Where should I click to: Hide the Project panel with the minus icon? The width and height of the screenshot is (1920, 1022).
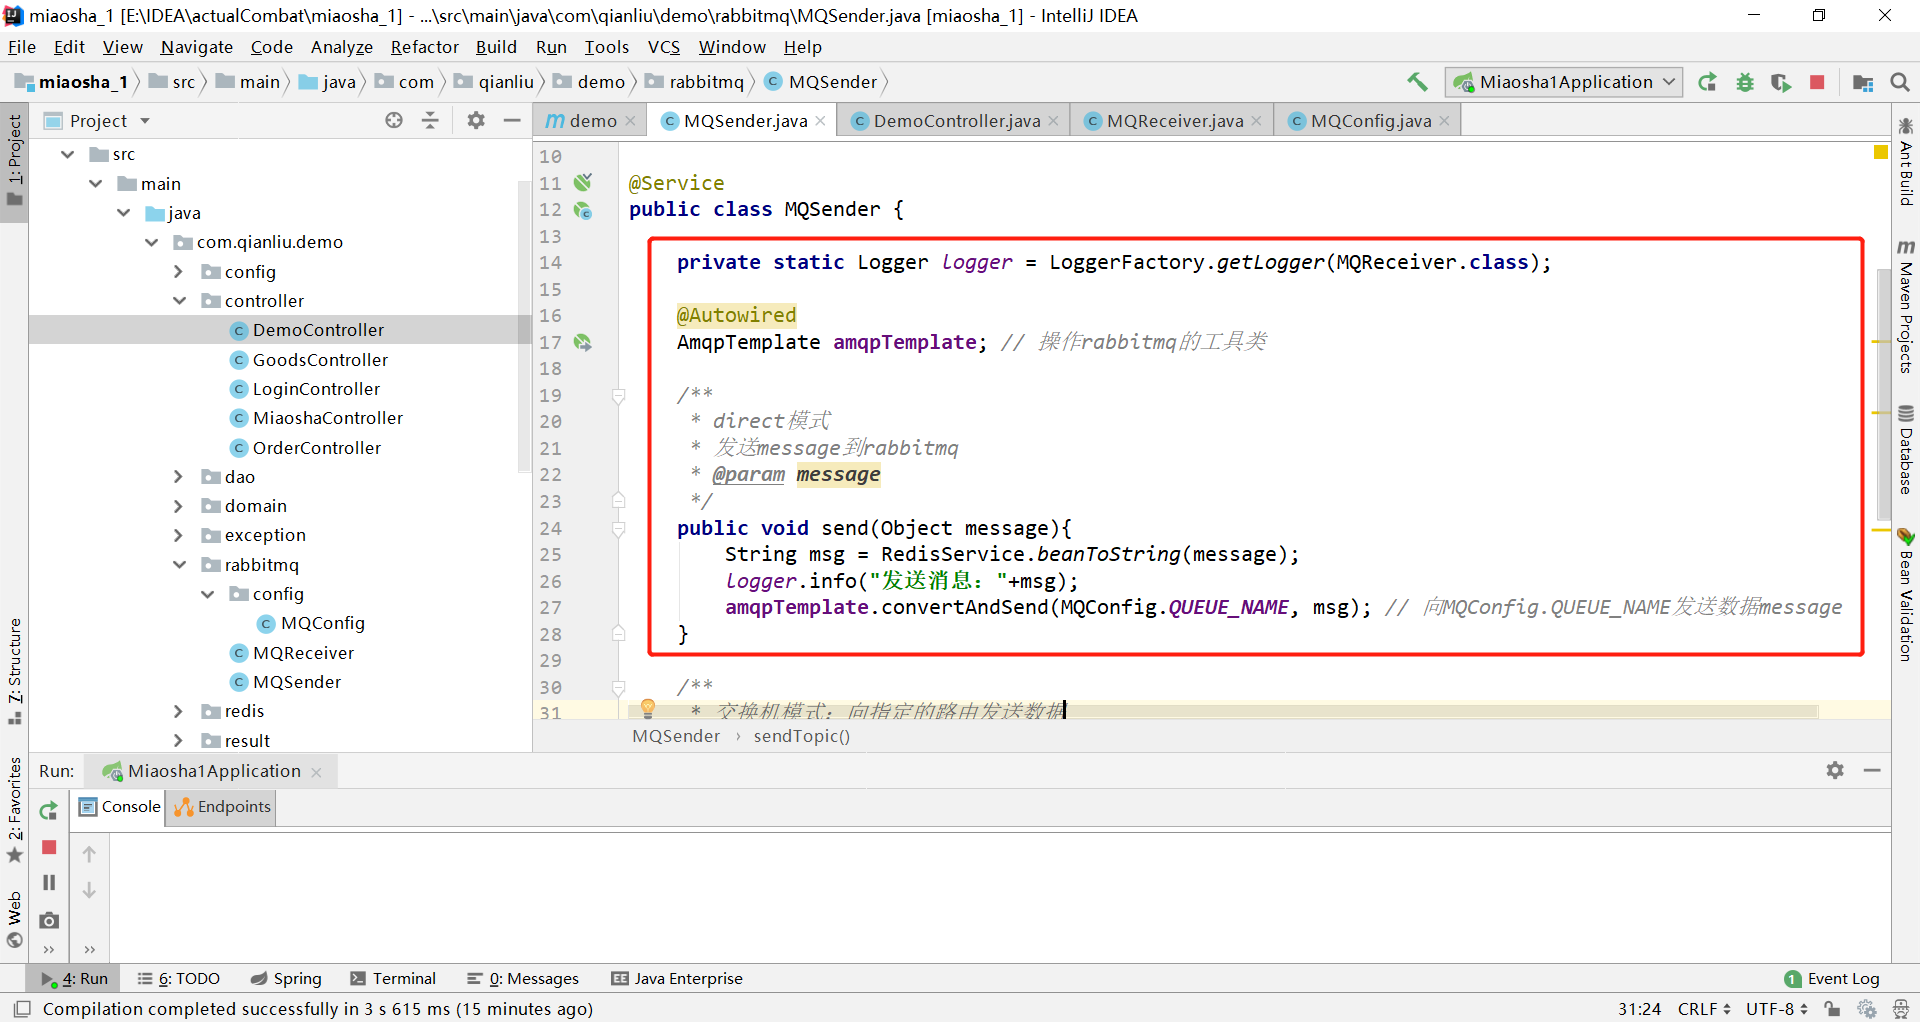[512, 120]
